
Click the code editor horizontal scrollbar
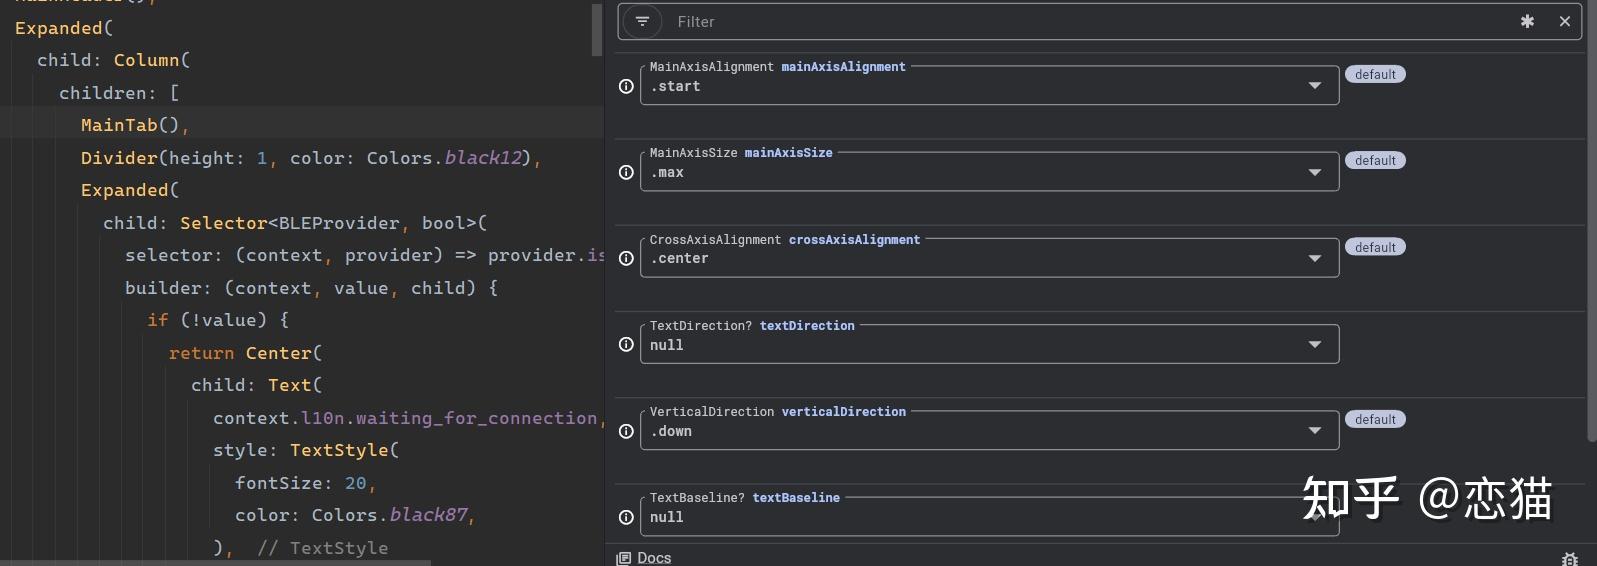click(215, 563)
